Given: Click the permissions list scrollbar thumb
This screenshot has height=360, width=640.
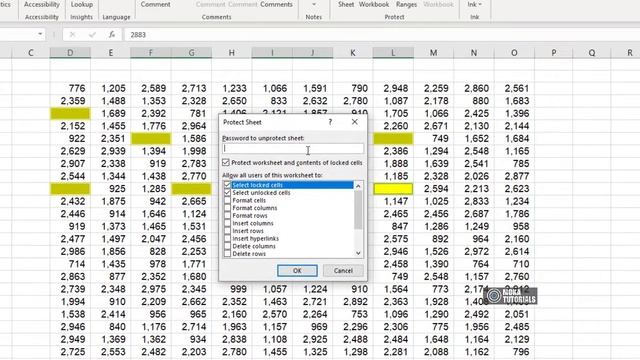Looking at the screenshot, I should [358, 209].
